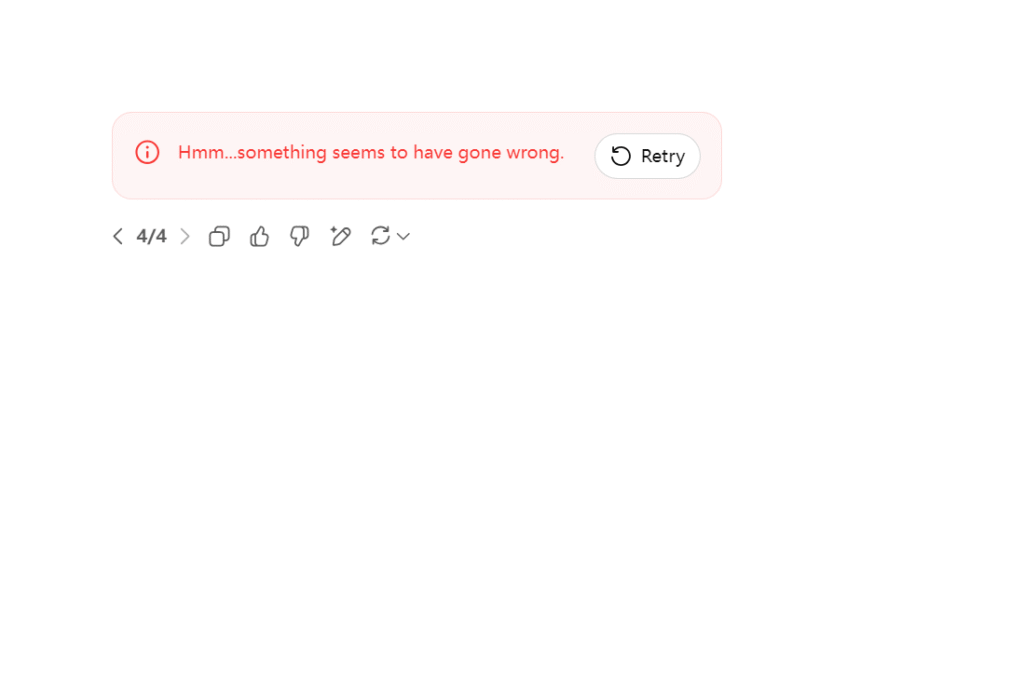Regenerate the response using circular arrows icon
1024x685 pixels.
pos(381,236)
